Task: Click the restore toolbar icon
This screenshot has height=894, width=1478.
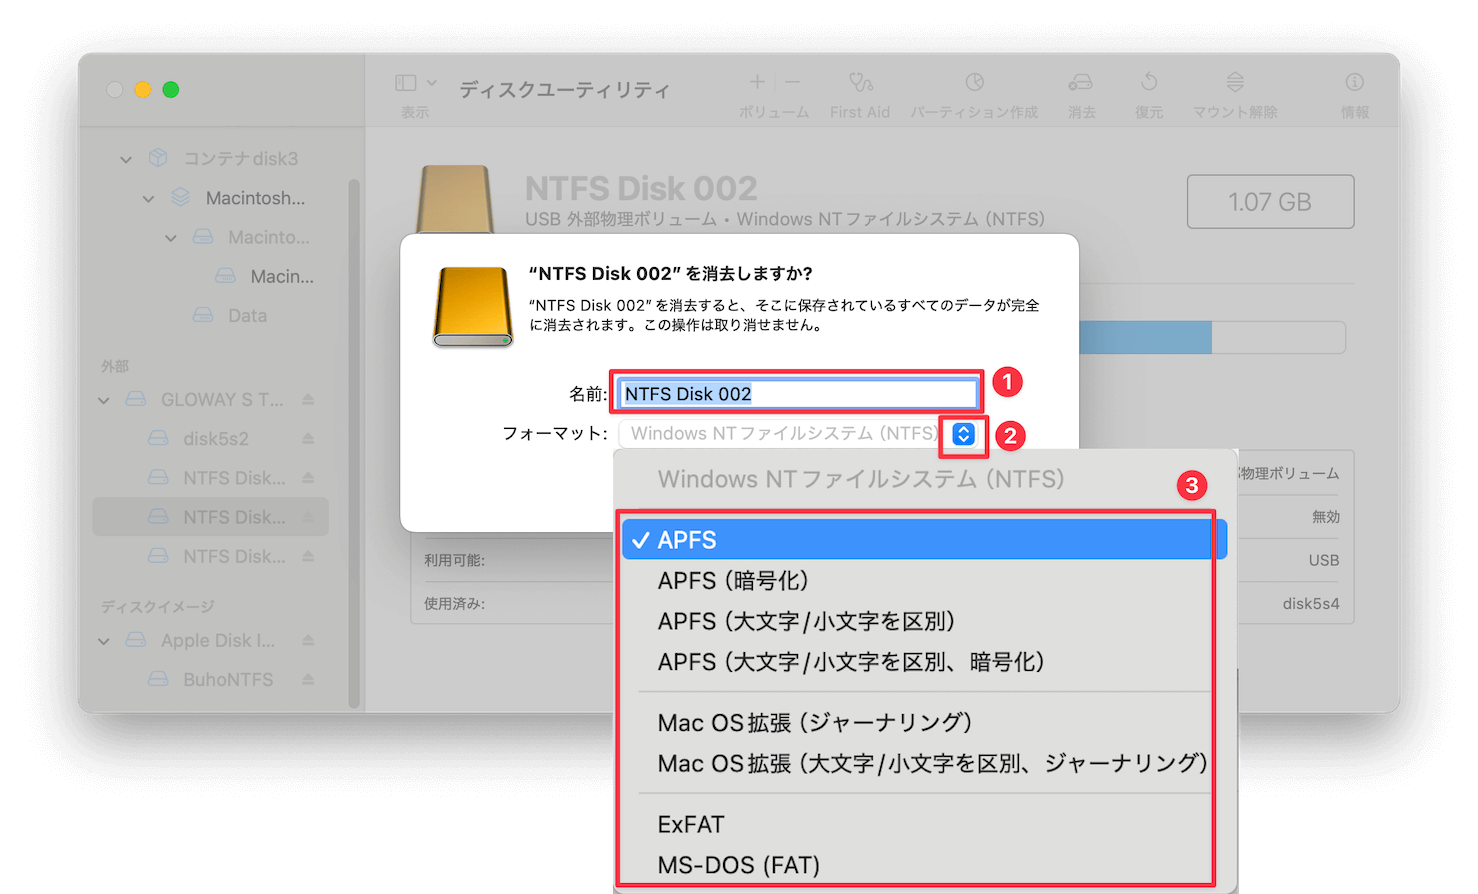Action: click(x=1149, y=82)
